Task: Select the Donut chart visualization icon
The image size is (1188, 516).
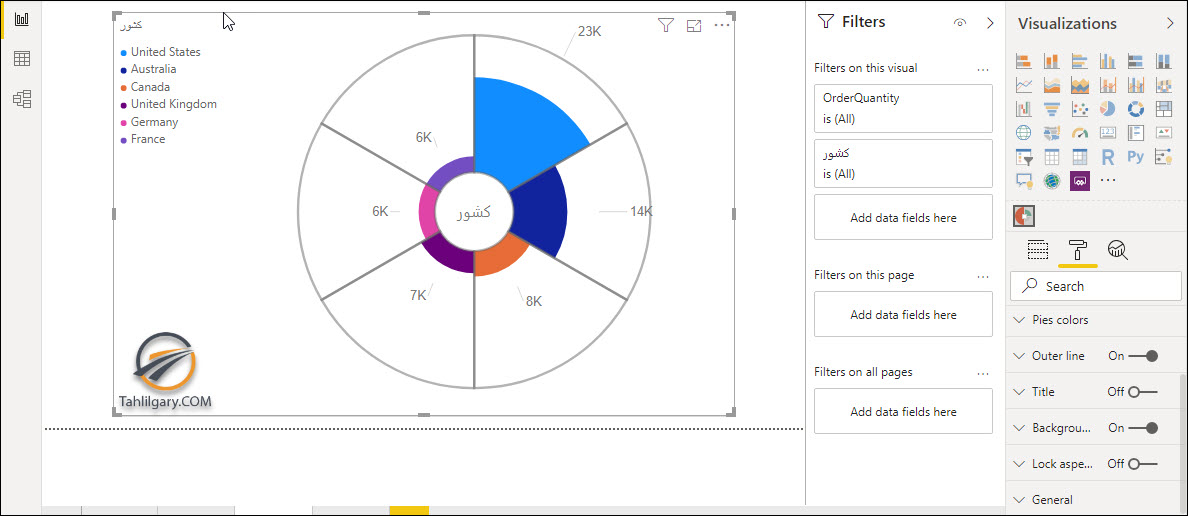Action: coord(1136,109)
